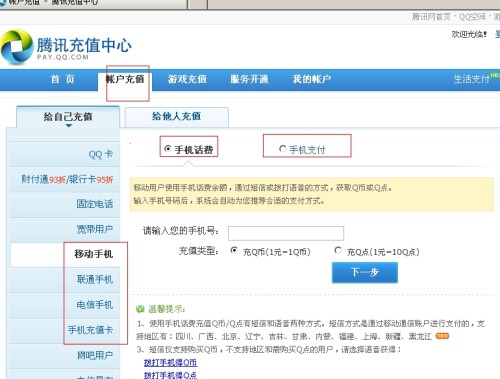Viewport: 500px width, 379px height.
Task: Open the QQ空间 top link
Action: pyautogui.click(x=472, y=17)
